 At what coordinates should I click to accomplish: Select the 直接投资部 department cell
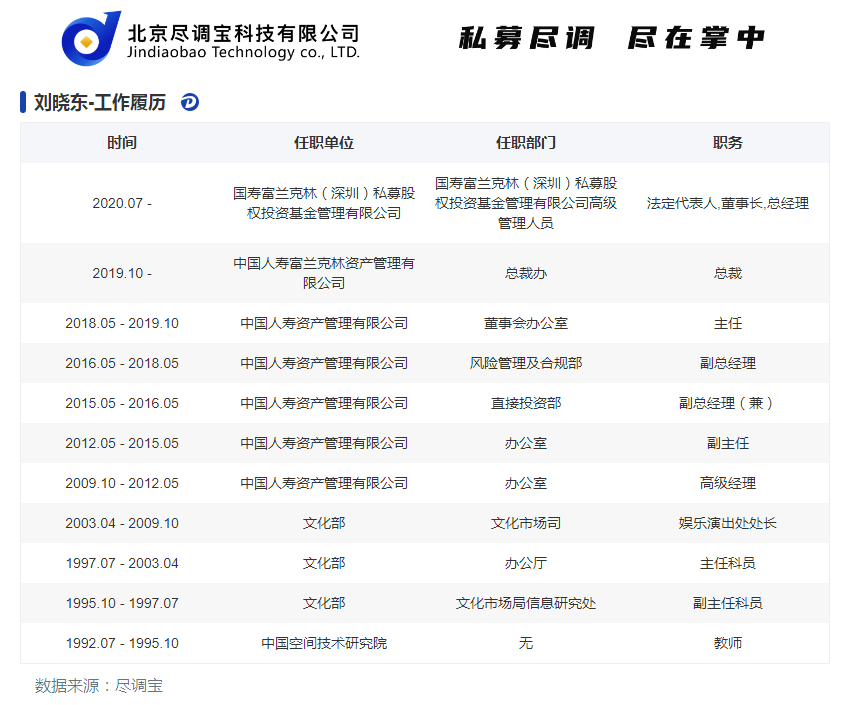tap(526, 403)
